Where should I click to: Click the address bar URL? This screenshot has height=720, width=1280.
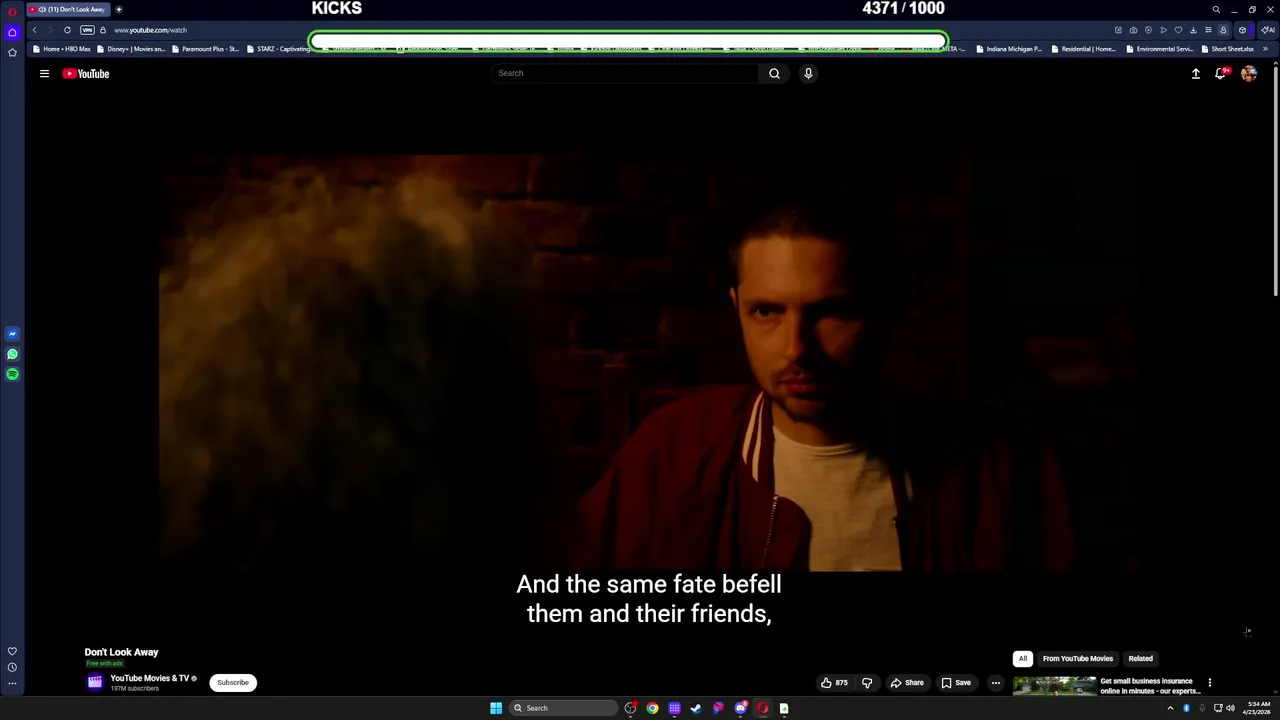pos(150,30)
